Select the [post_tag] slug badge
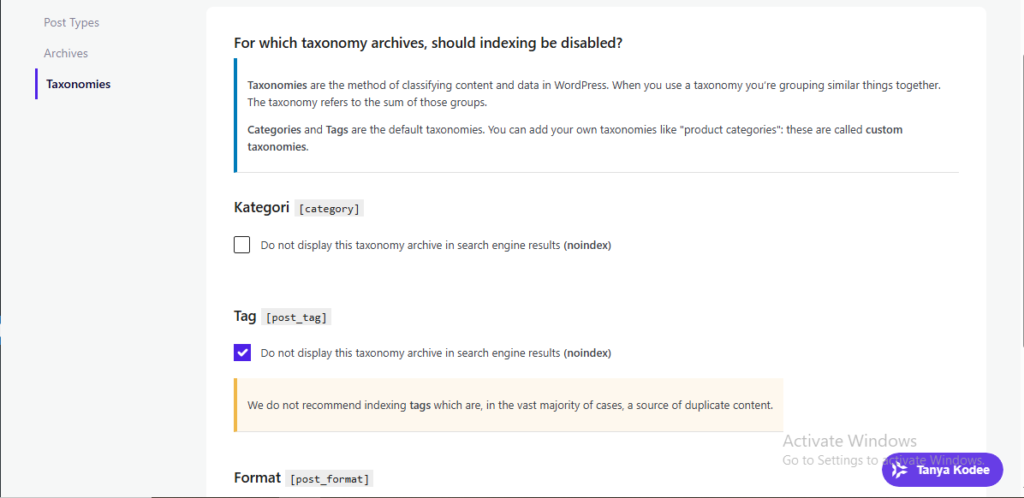This screenshot has height=498, width=1024. click(x=296, y=317)
